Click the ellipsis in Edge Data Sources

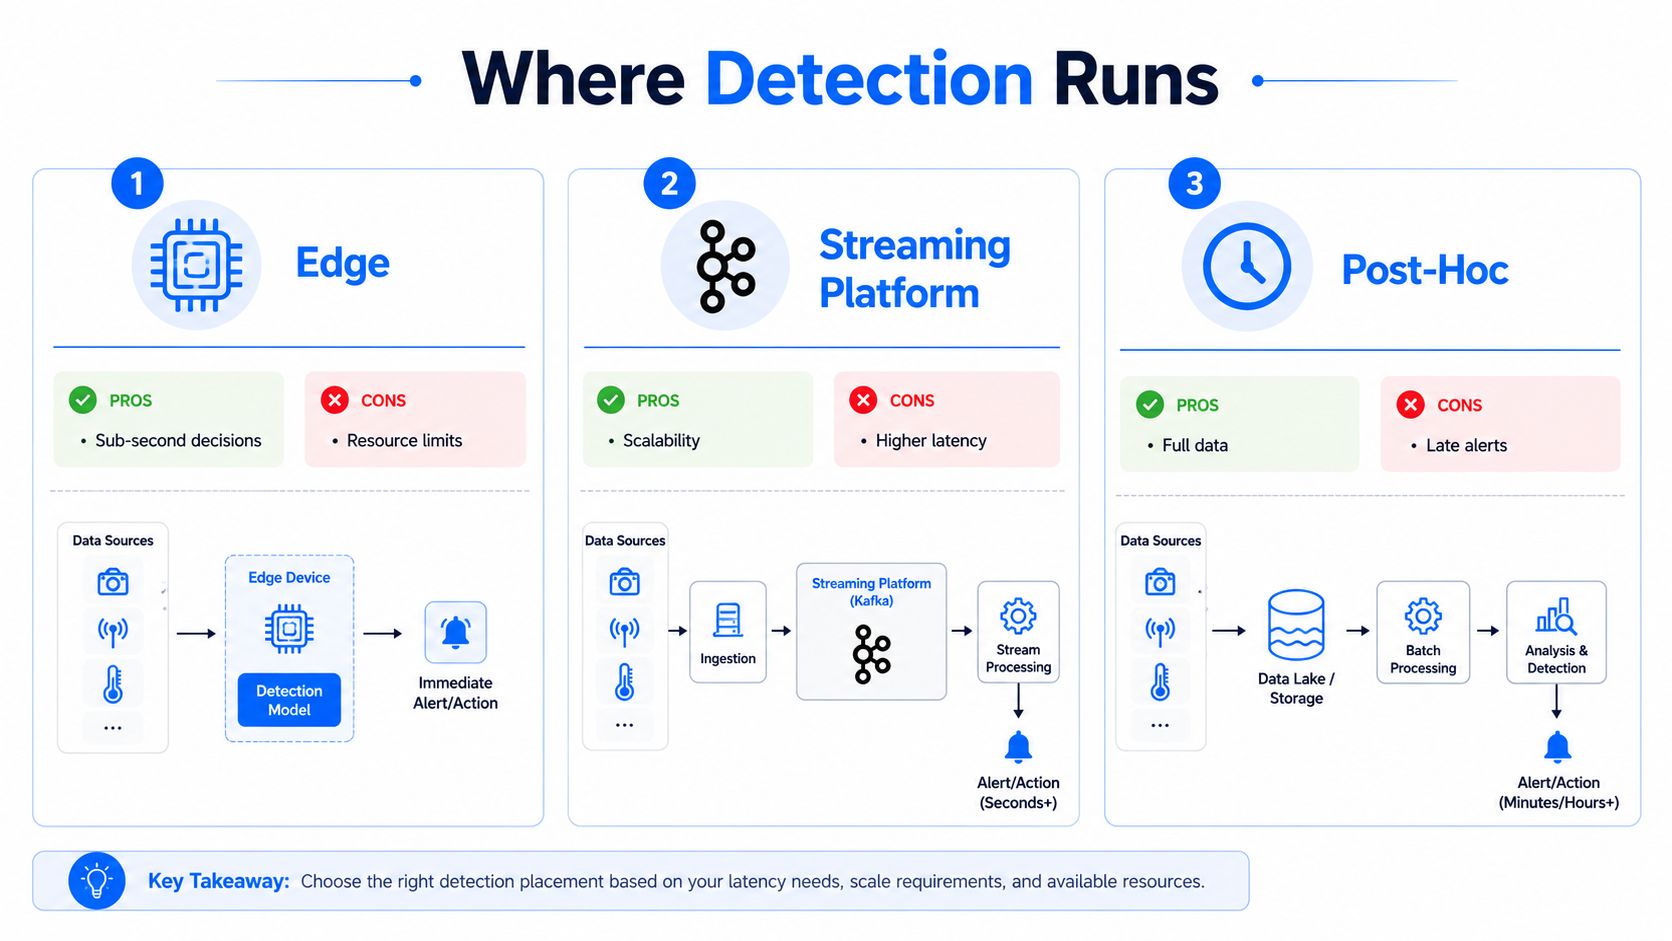coord(113,728)
